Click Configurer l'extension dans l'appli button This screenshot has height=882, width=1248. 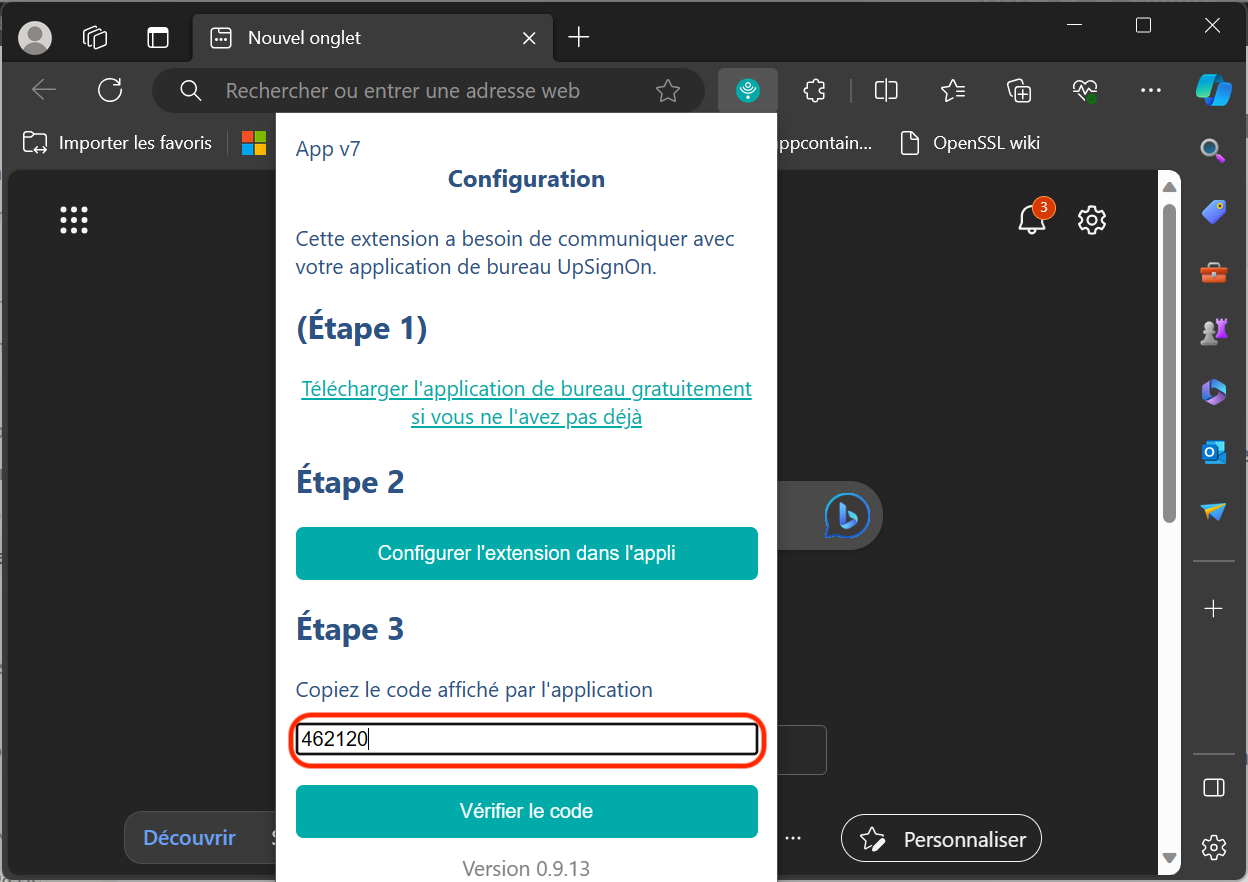tap(526, 553)
